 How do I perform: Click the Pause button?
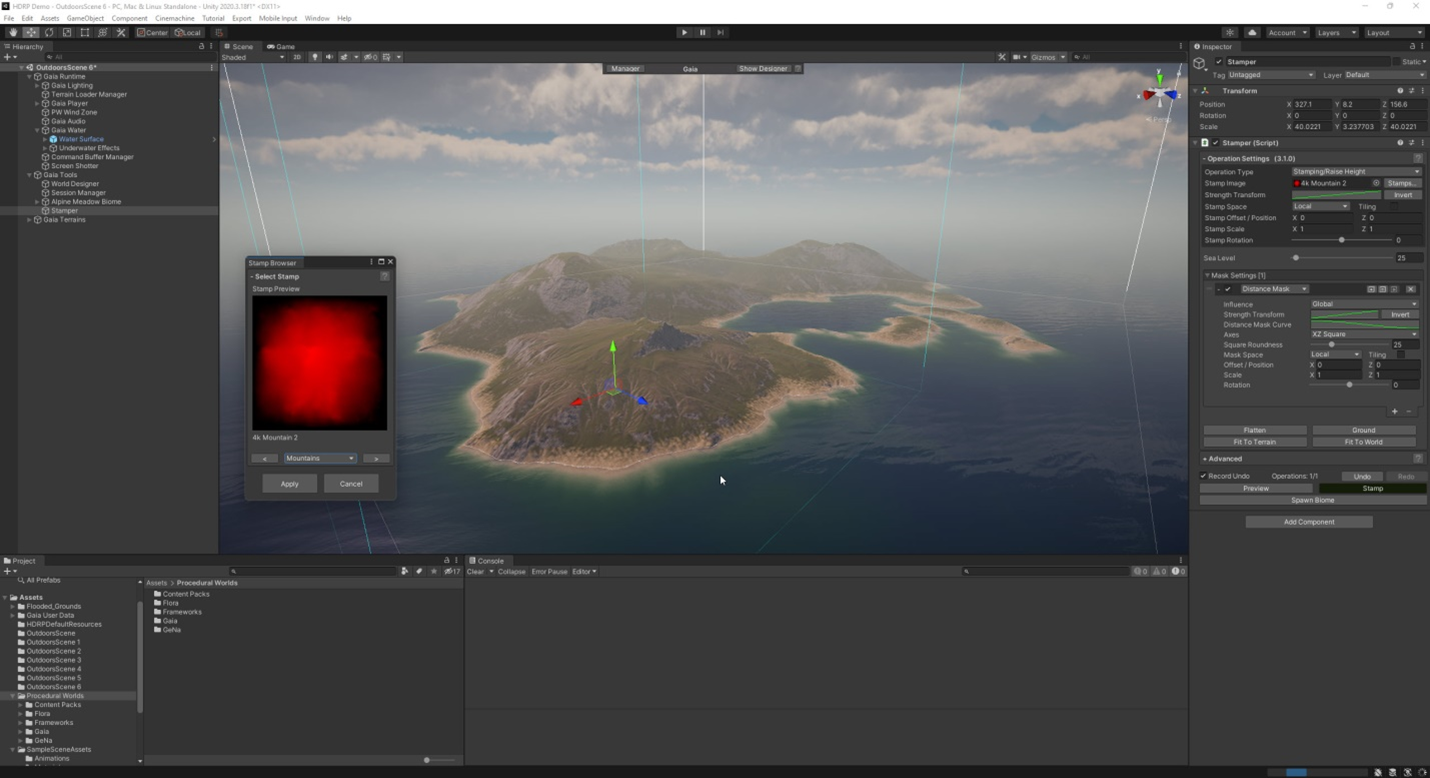pos(702,32)
